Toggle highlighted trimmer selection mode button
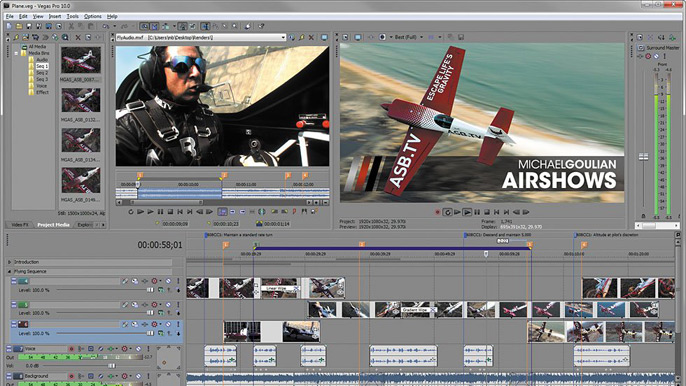The height and width of the screenshot is (386, 686). click(x=222, y=212)
